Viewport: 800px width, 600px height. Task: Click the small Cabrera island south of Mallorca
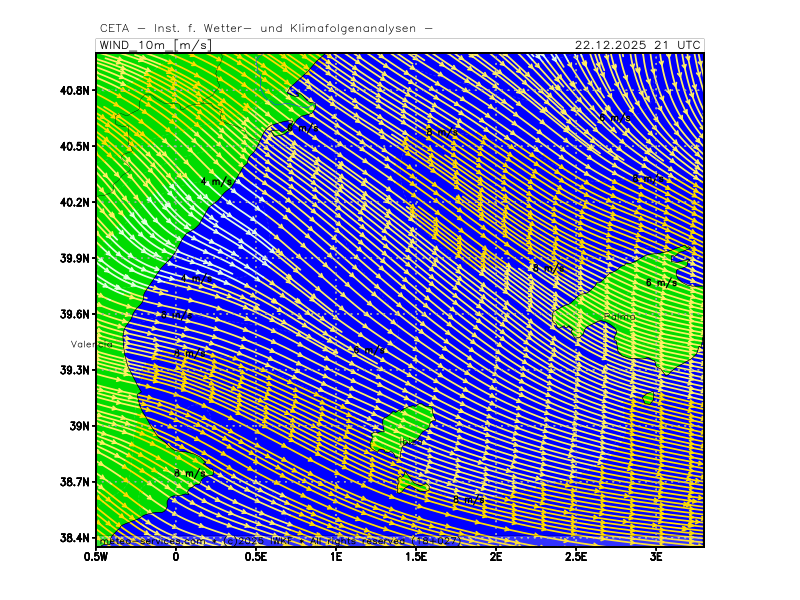[x=648, y=398]
